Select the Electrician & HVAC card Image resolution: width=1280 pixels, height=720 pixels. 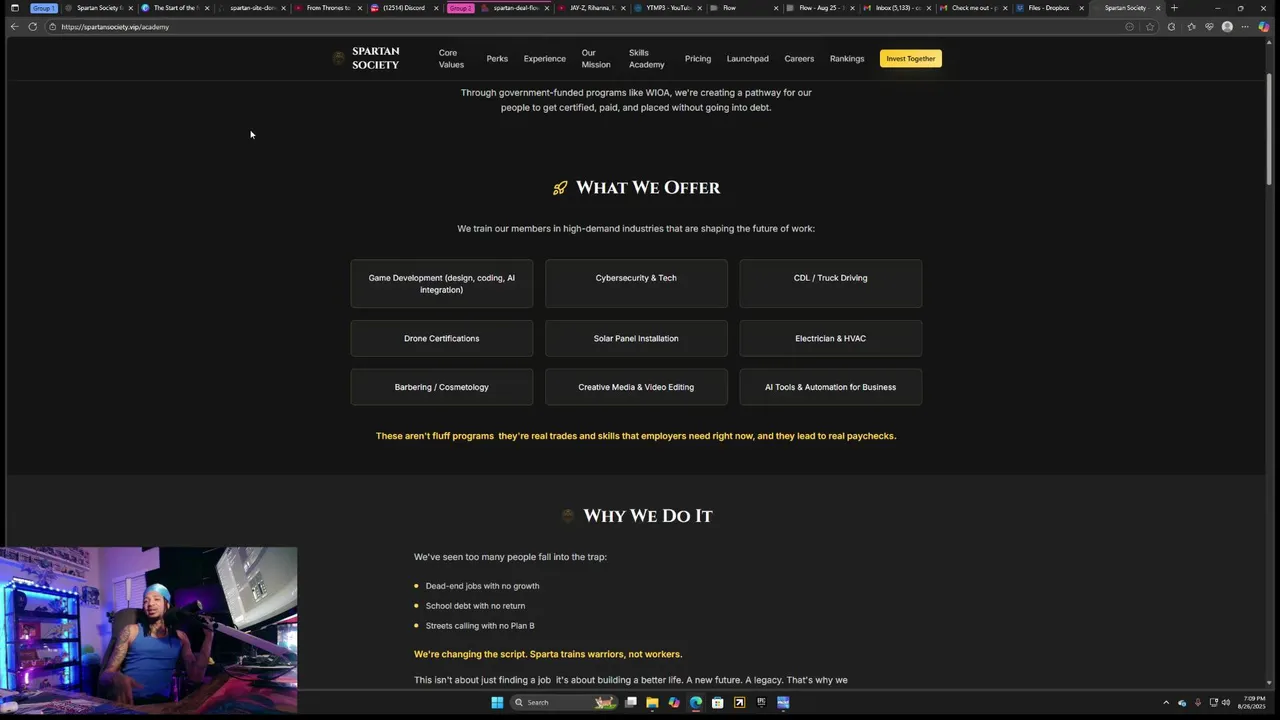point(830,339)
